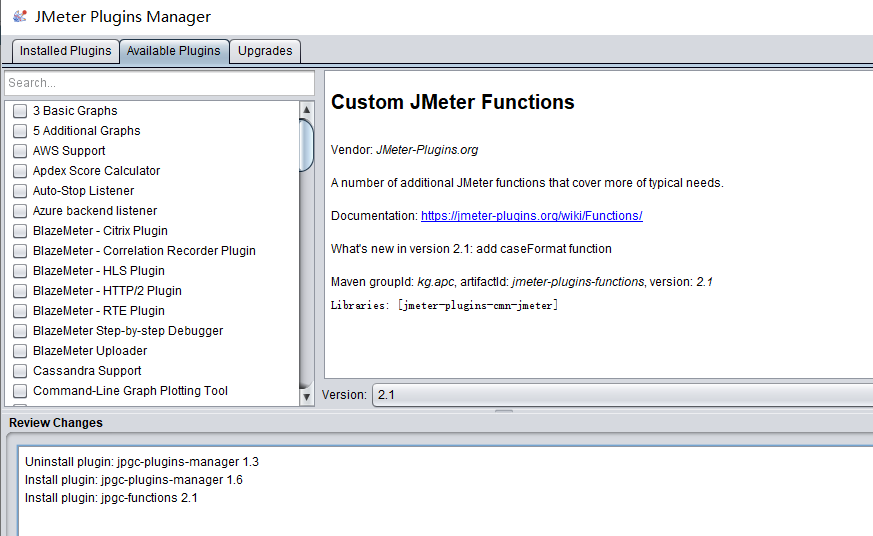This screenshot has width=873, height=536.
Task: Switch to the Installed Plugins tab
Action: tap(65, 51)
